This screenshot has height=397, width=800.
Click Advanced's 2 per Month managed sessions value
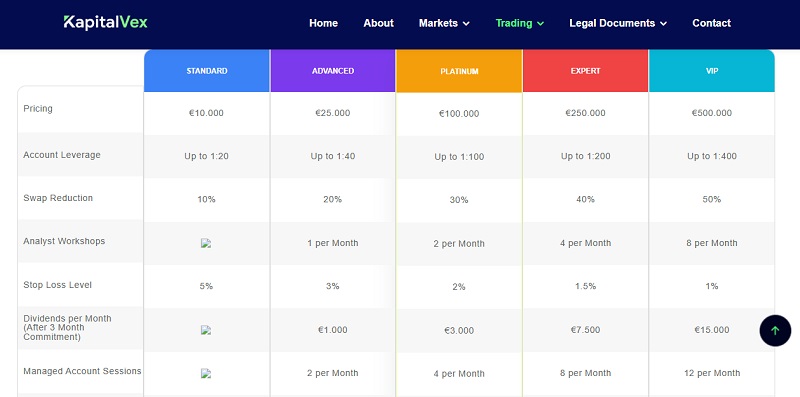[333, 373]
